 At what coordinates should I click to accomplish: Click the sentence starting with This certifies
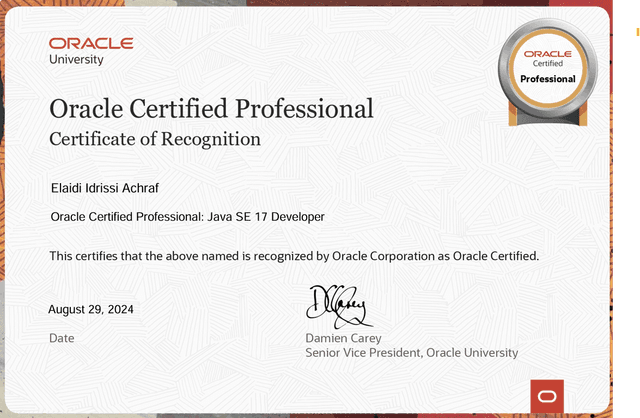[x=294, y=256]
